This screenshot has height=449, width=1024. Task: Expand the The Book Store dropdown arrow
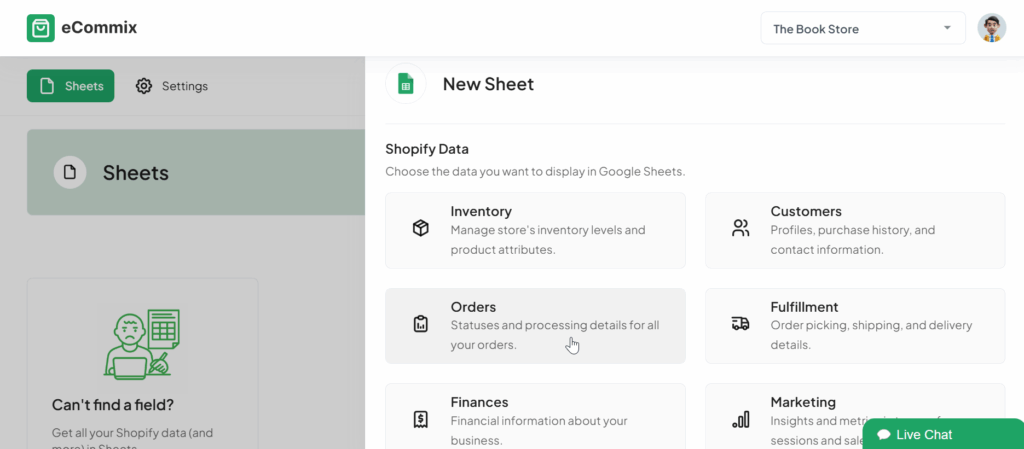coord(947,28)
